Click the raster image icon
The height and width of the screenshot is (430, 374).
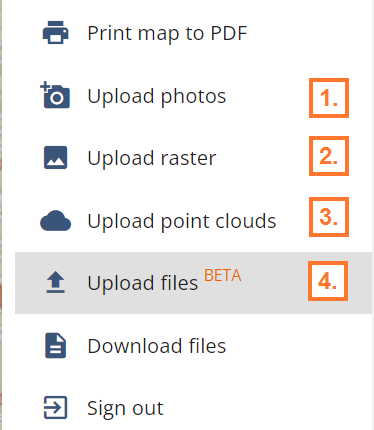(x=55, y=157)
